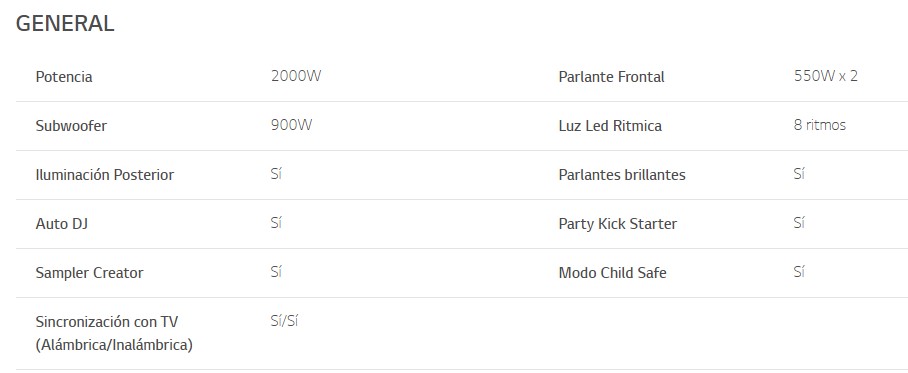Click the Sí value for Modo Child Safe

click(x=800, y=272)
